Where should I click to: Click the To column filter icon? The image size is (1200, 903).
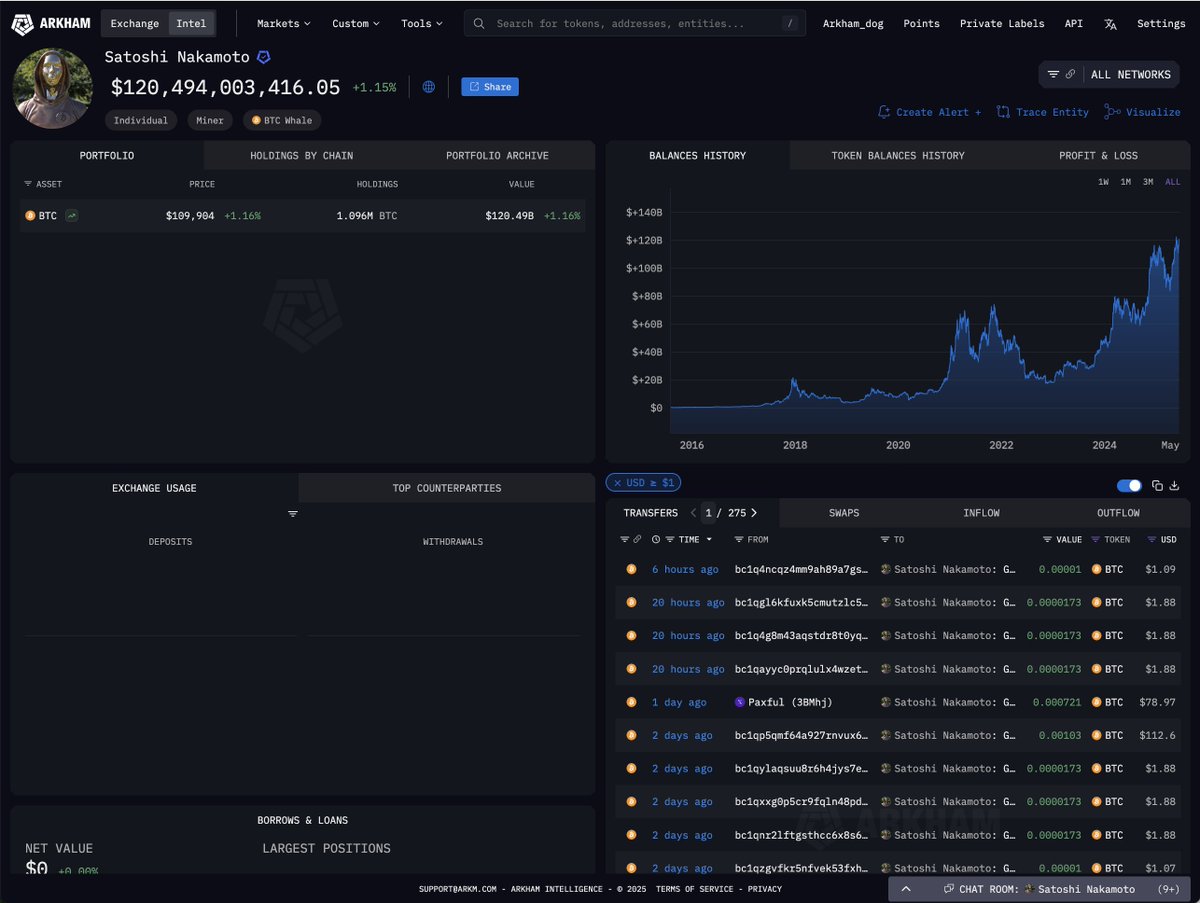pos(885,539)
